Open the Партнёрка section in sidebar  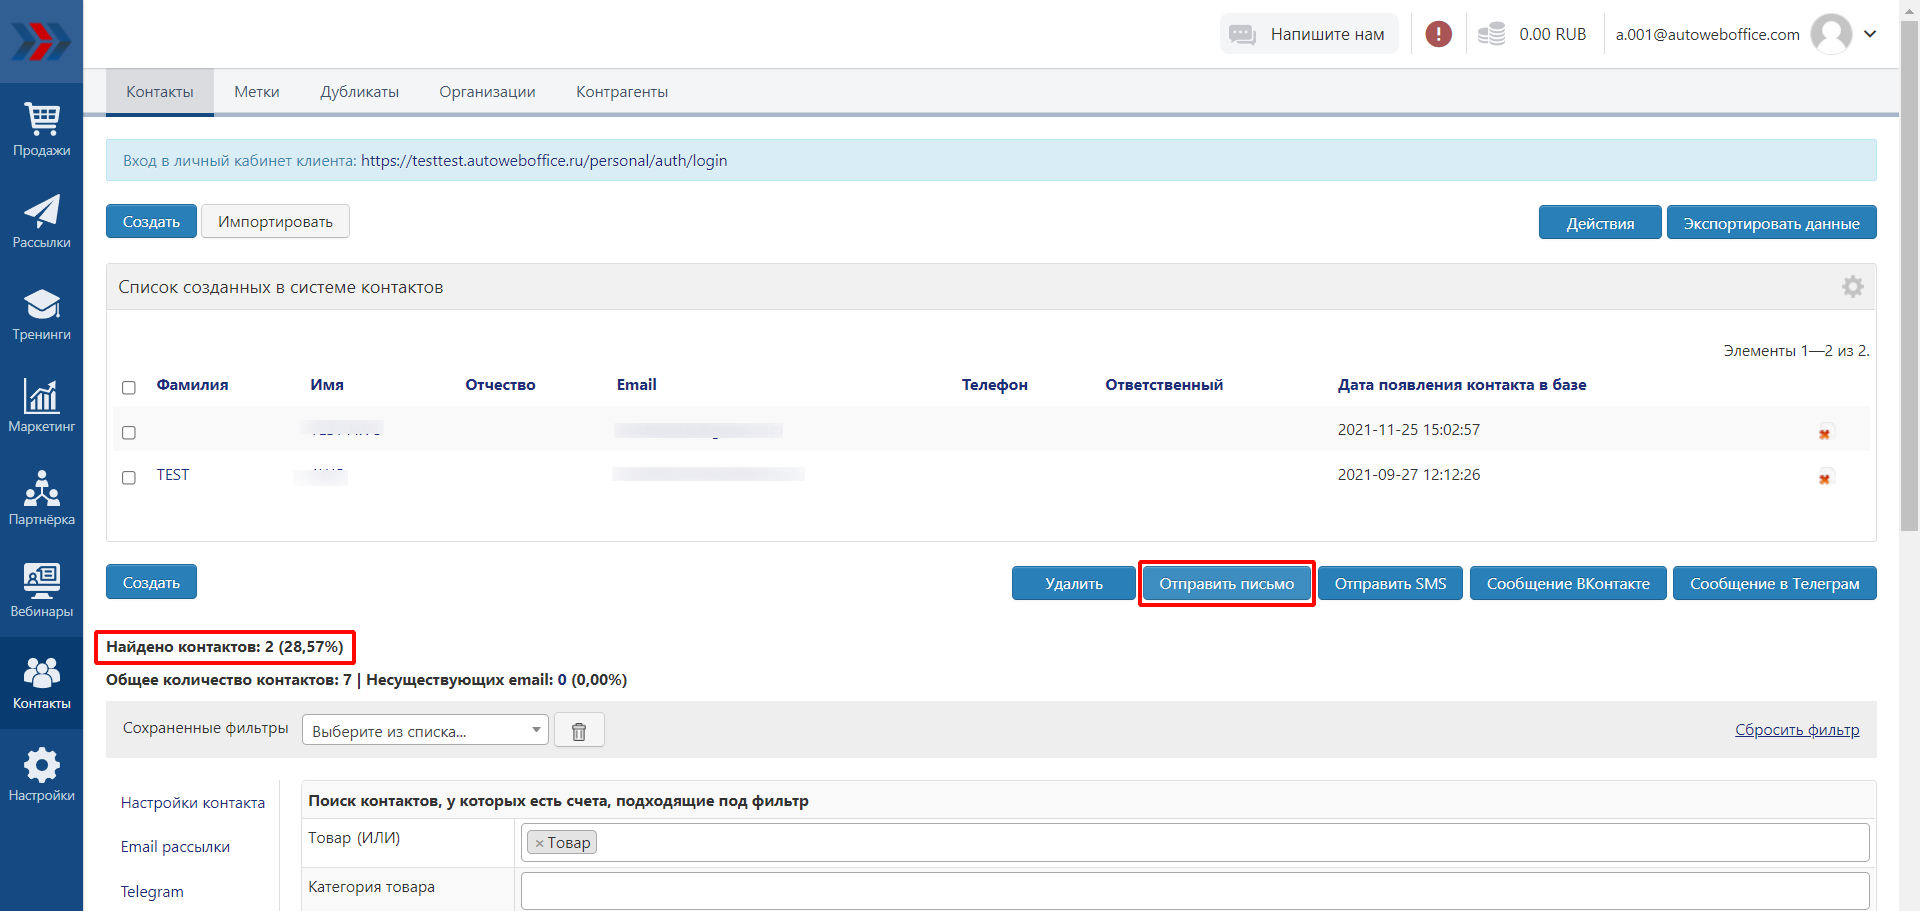(x=41, y=497)
